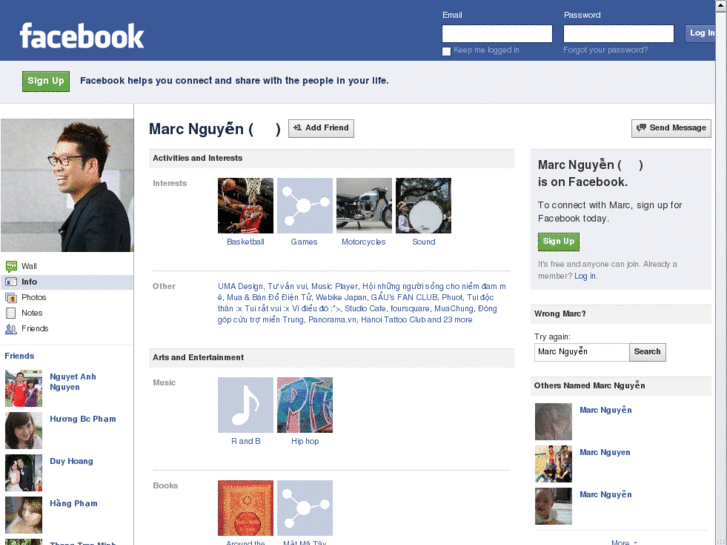
Task: Open Panorama.vn link
Action: tap(332, 320)
